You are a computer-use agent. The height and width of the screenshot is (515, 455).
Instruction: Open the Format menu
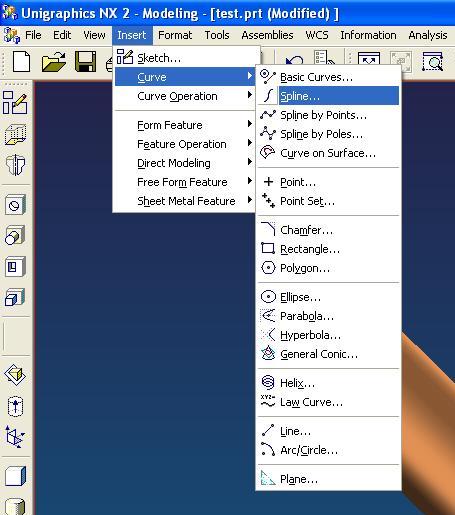175,35
